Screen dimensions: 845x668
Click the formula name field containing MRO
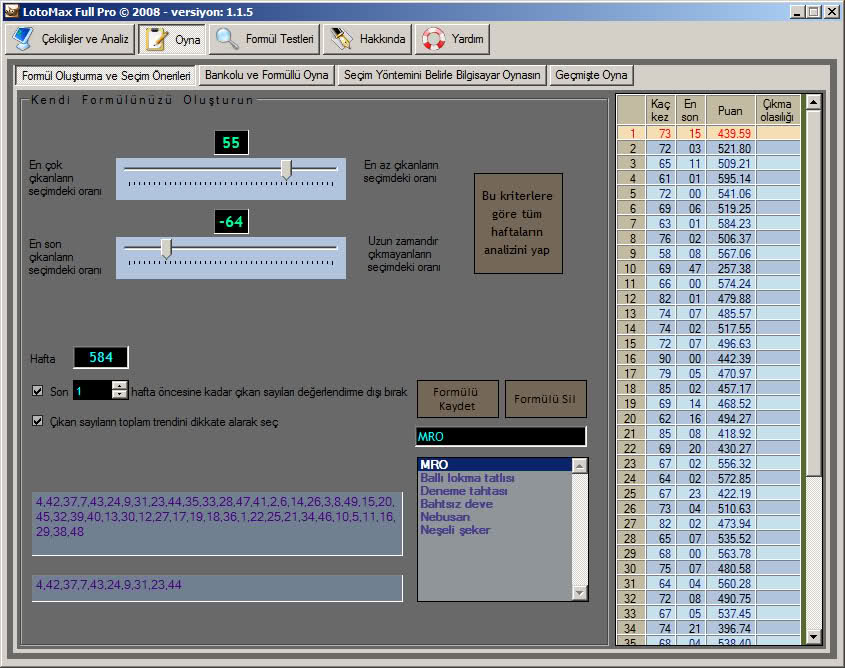pyautogui.click(x=501, y=436)
